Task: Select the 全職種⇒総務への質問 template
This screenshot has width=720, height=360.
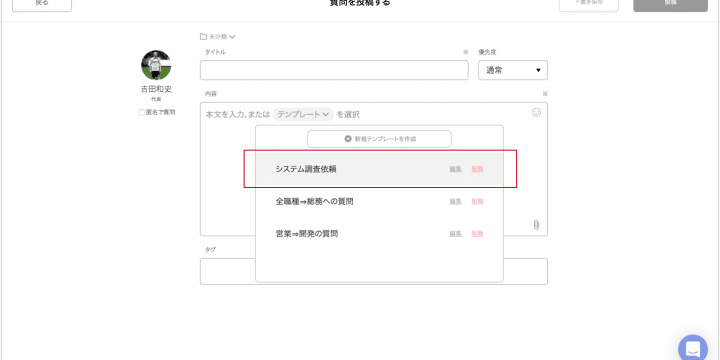Action: [x=379, y=201]
